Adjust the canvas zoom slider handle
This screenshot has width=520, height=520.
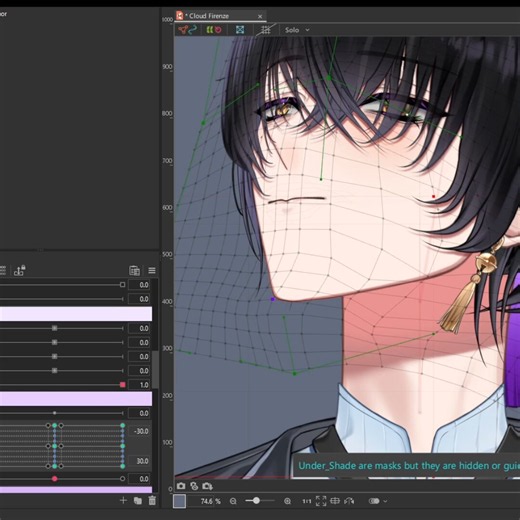coord(256,500)
